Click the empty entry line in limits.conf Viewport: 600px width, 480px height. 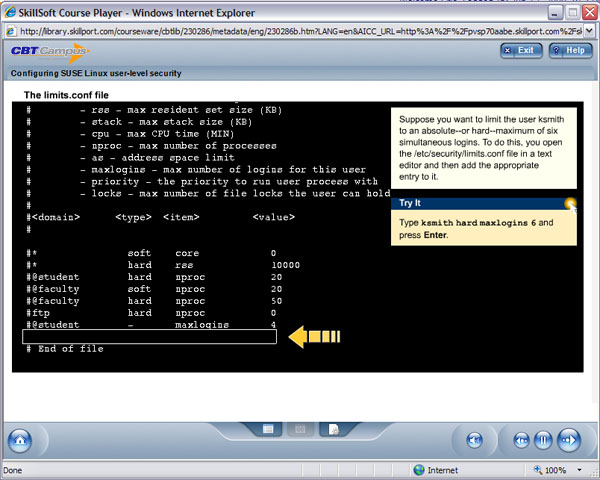(x=149, y=337)
